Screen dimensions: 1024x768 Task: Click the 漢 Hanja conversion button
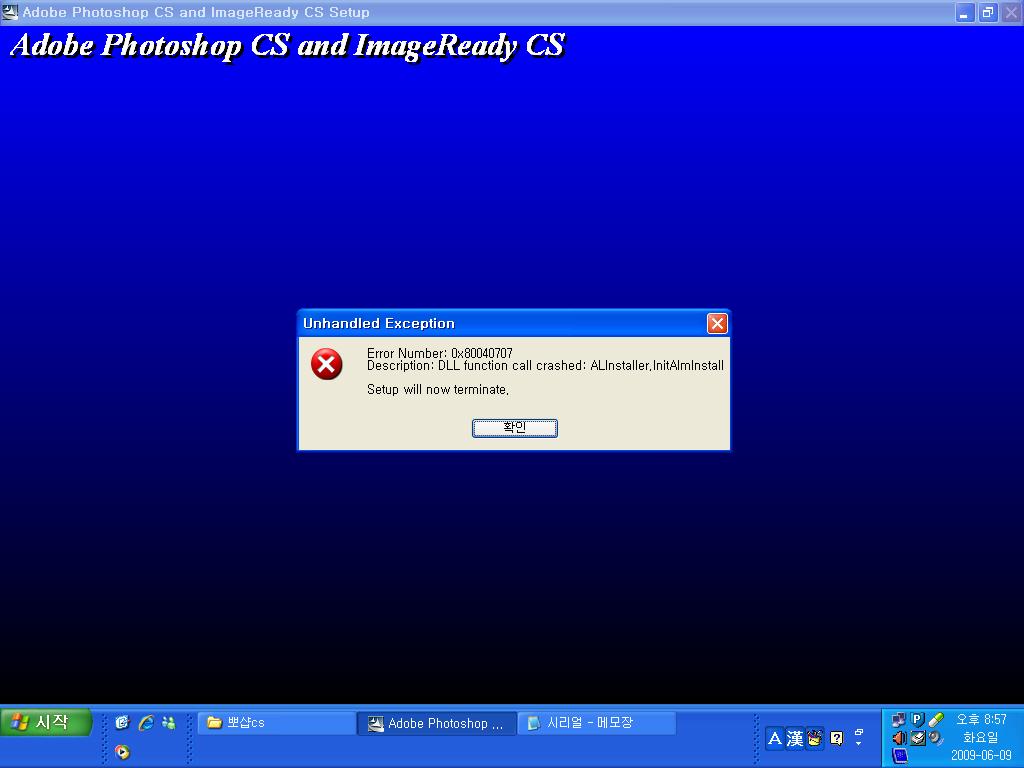pyautogui.click(x=795, y=739)
